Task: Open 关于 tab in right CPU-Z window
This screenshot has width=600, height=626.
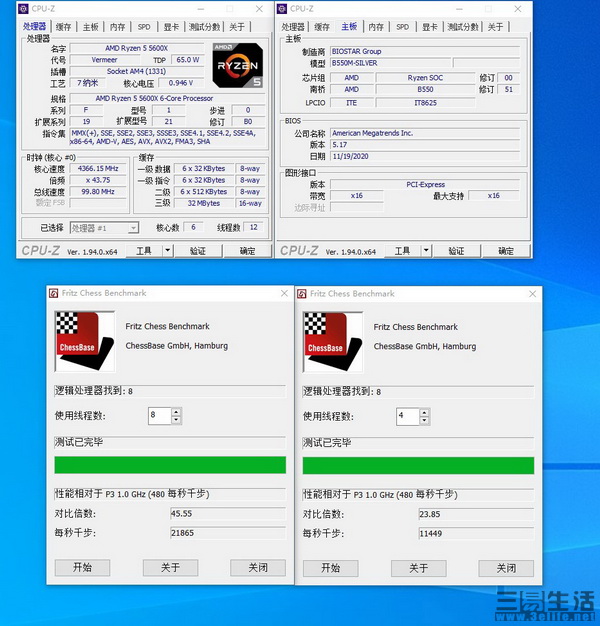Action: [x=495, y=27]
